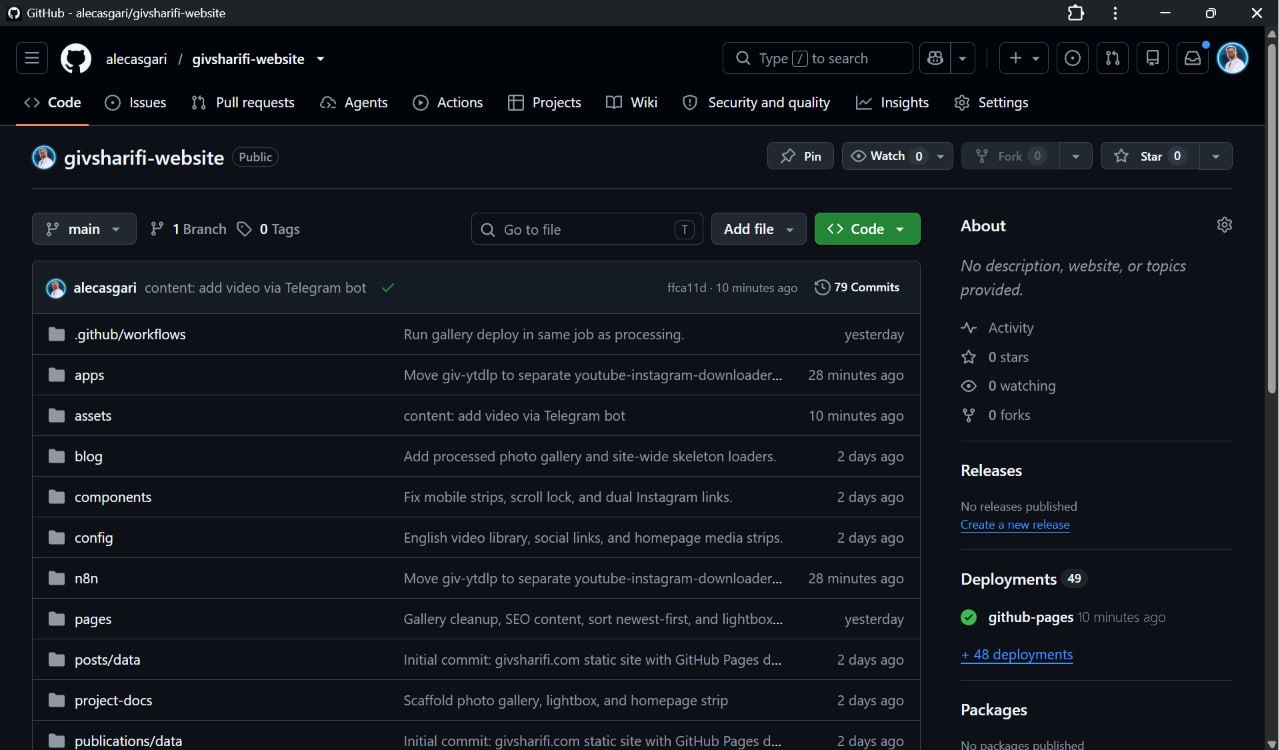Click the + 48 deployments link
The image size is (1279, 750).
coord(1017,655)
